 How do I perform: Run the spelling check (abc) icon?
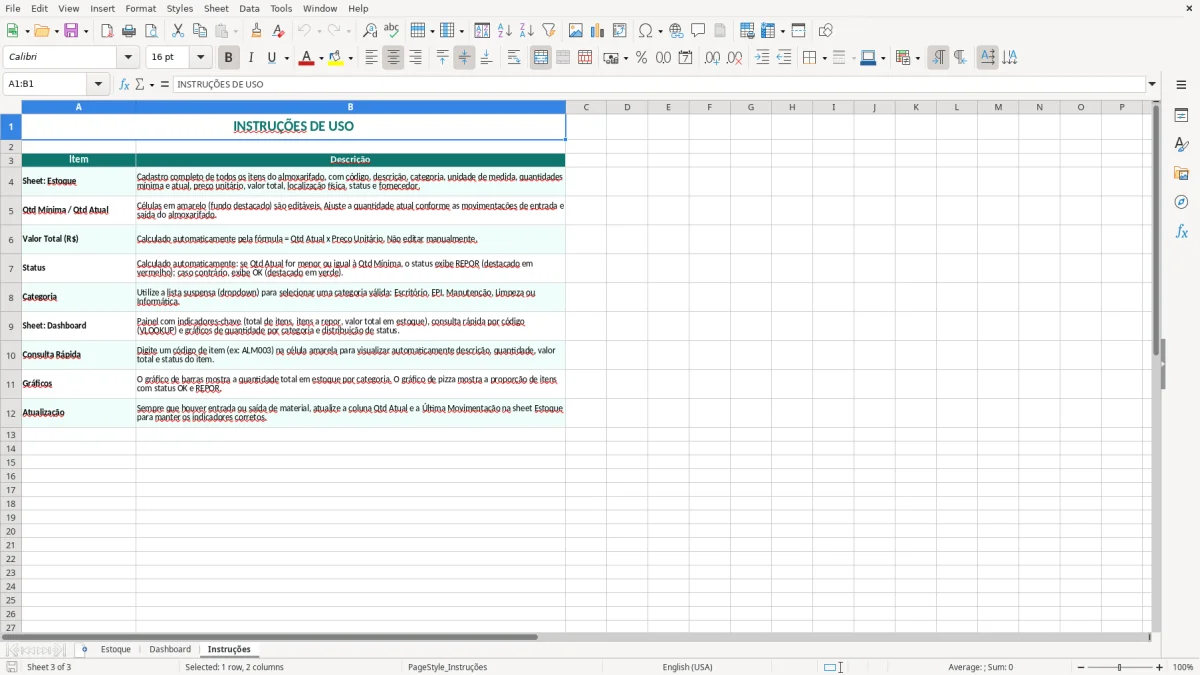point(392,31)
